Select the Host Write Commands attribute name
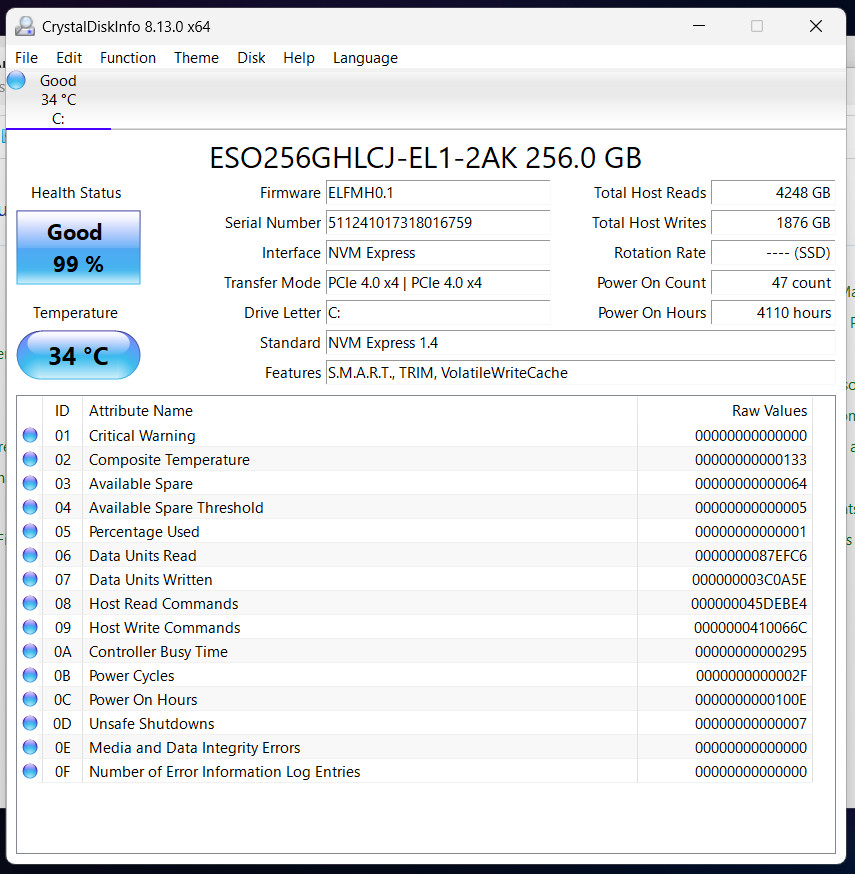 (165, 628)
